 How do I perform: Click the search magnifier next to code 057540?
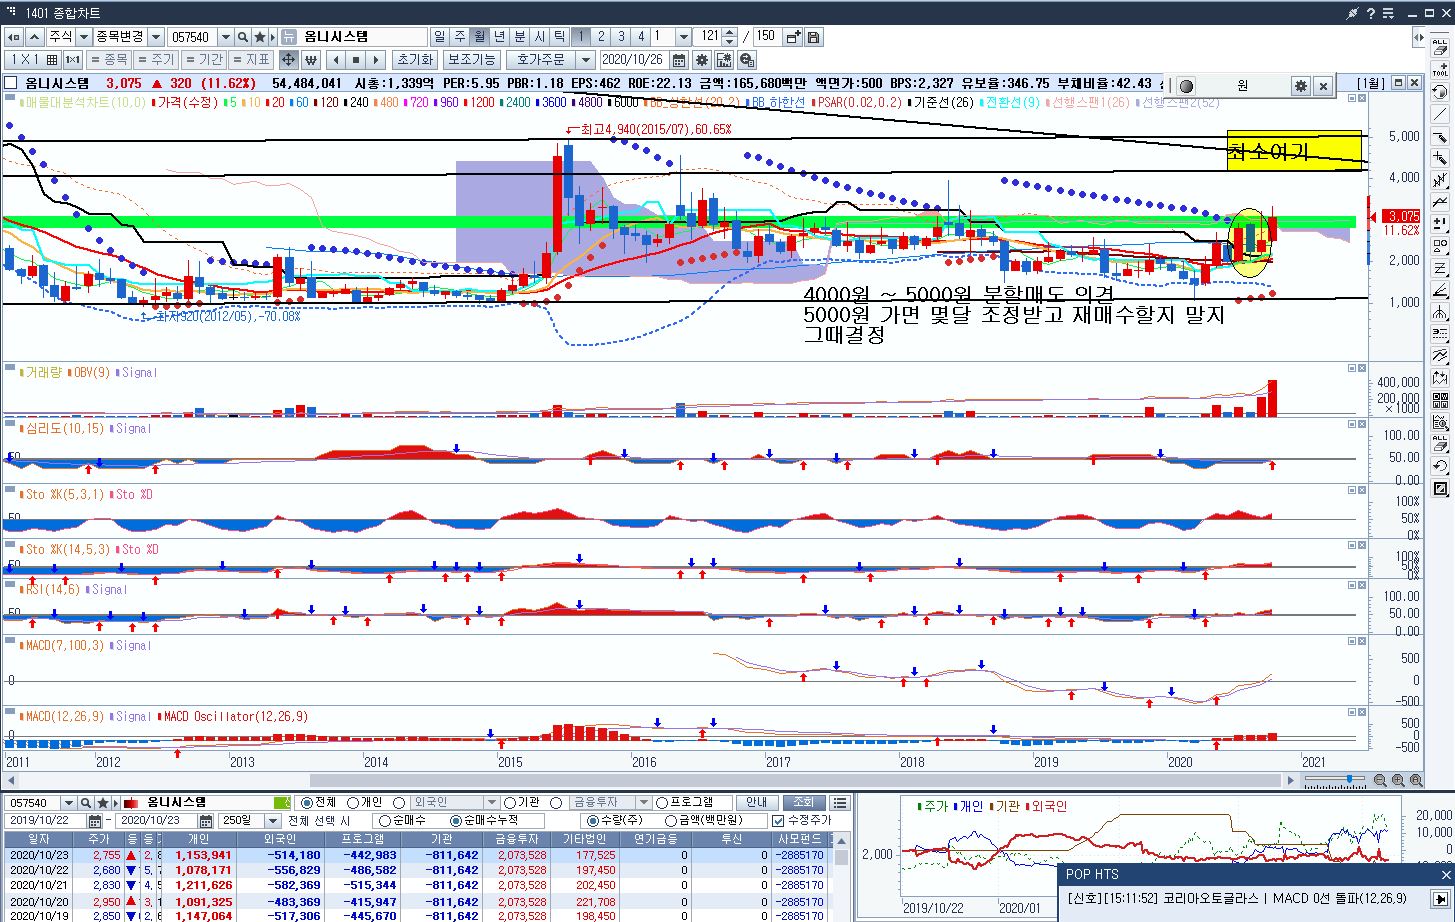click(243, 37)
